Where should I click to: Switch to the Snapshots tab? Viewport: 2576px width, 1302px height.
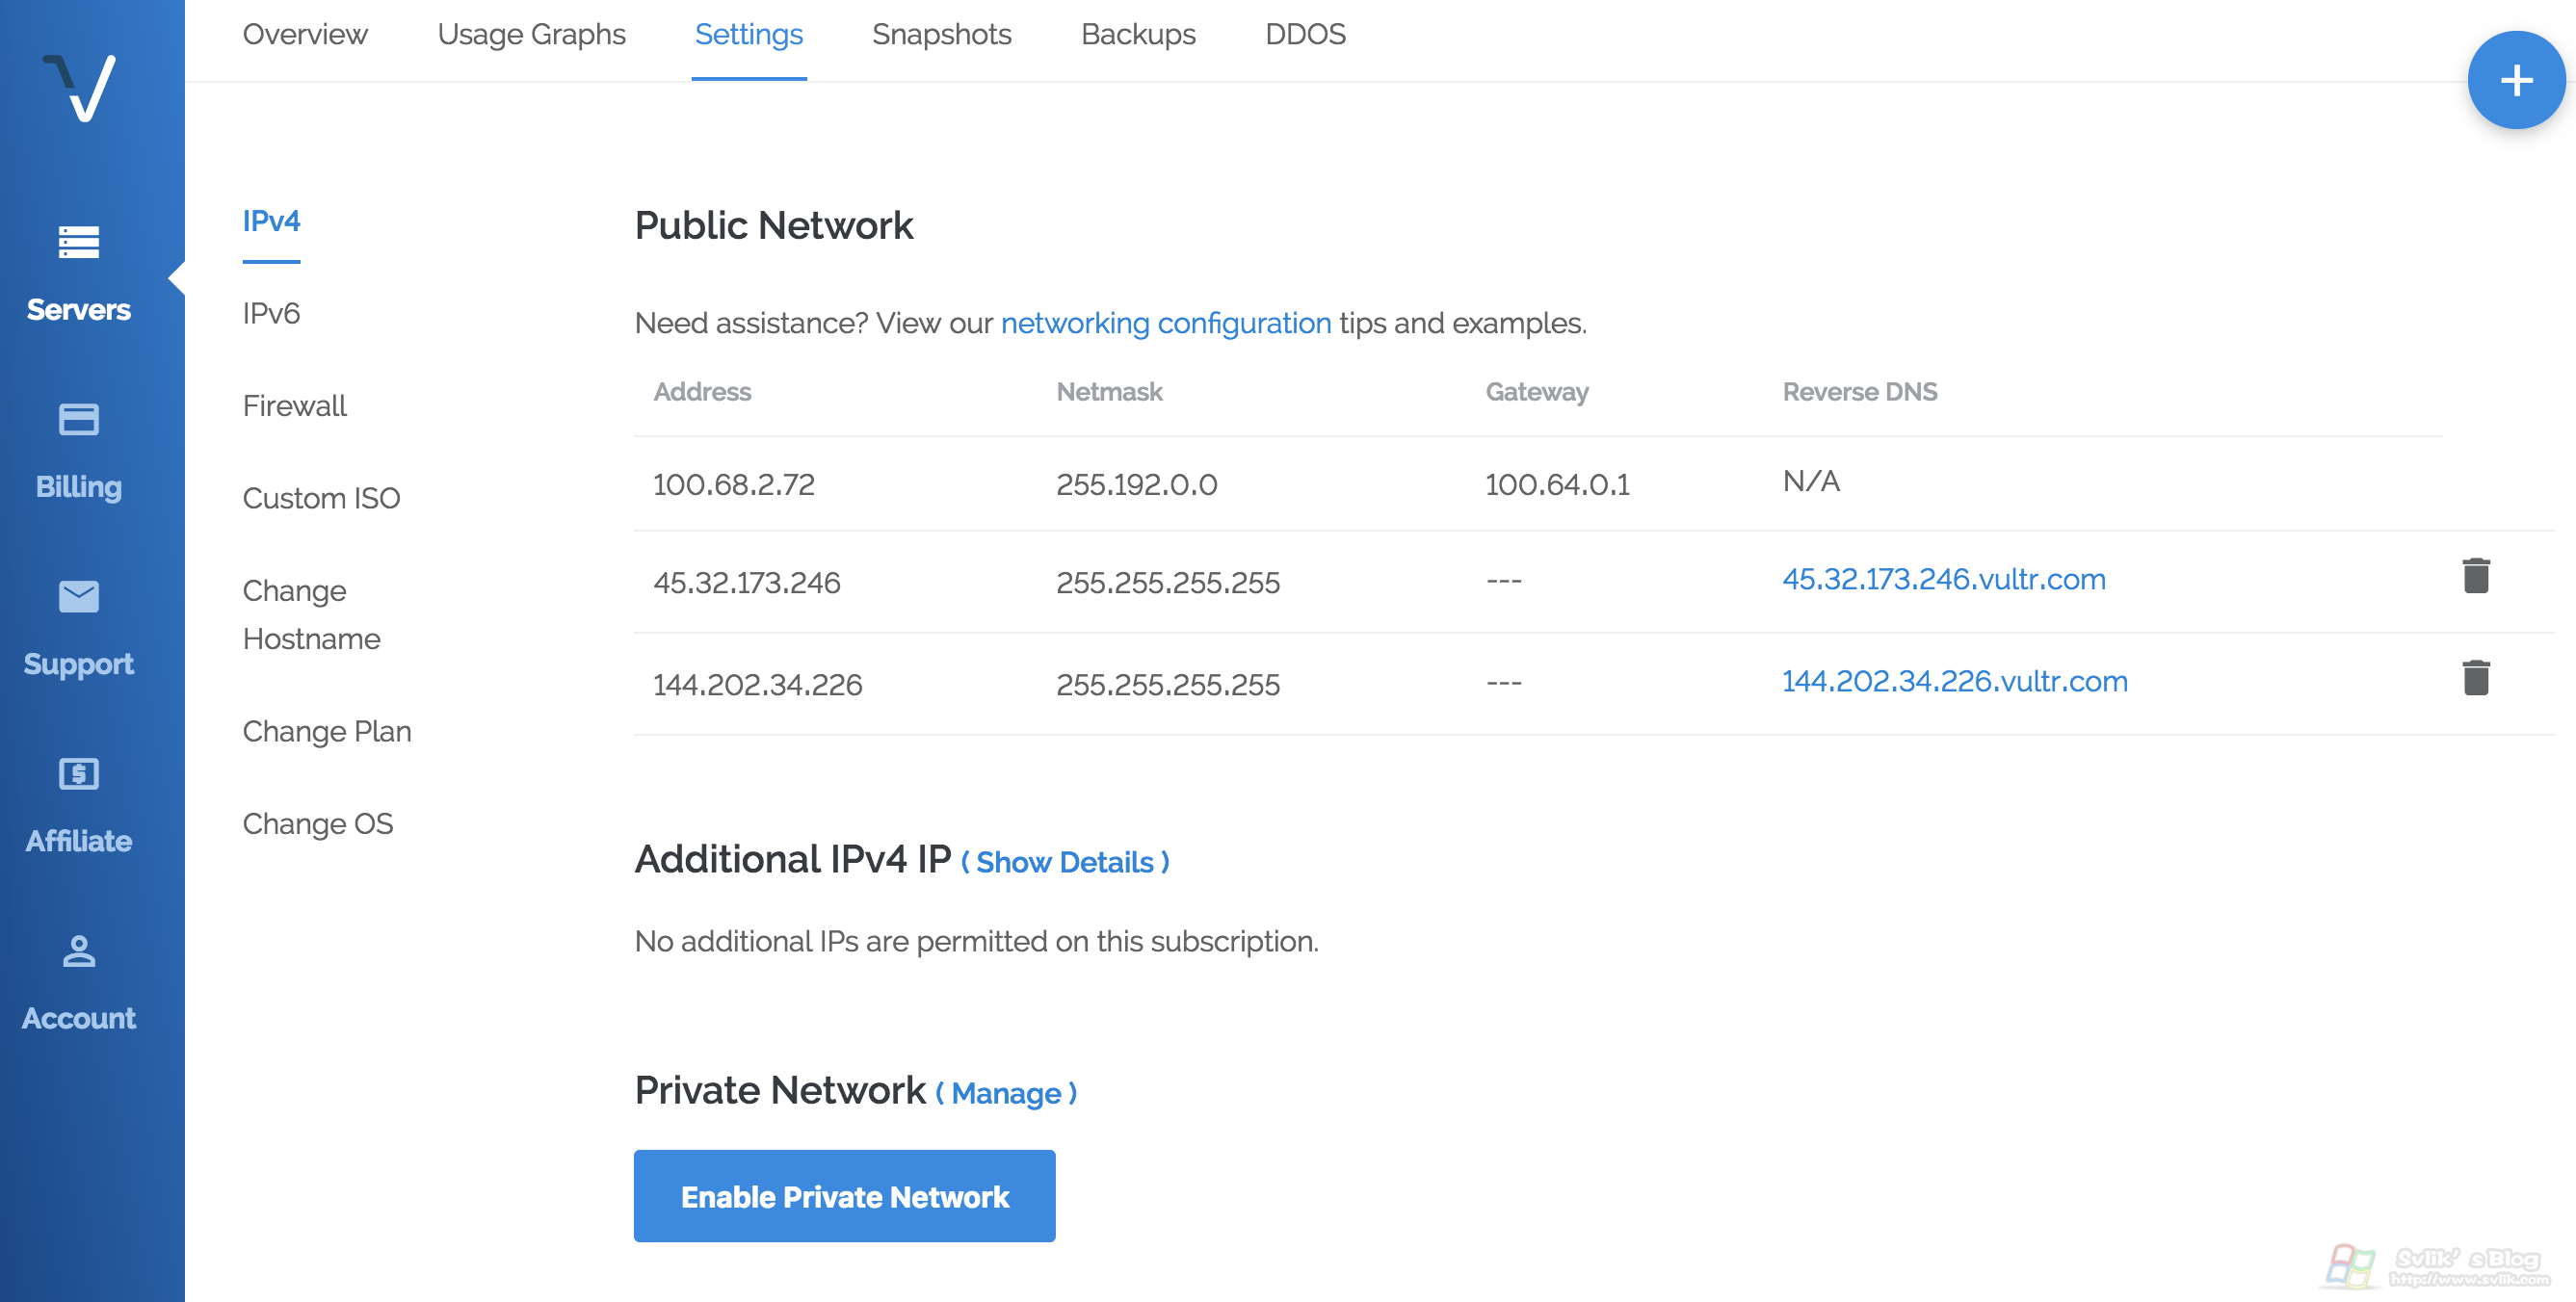[x=941, y=35]
